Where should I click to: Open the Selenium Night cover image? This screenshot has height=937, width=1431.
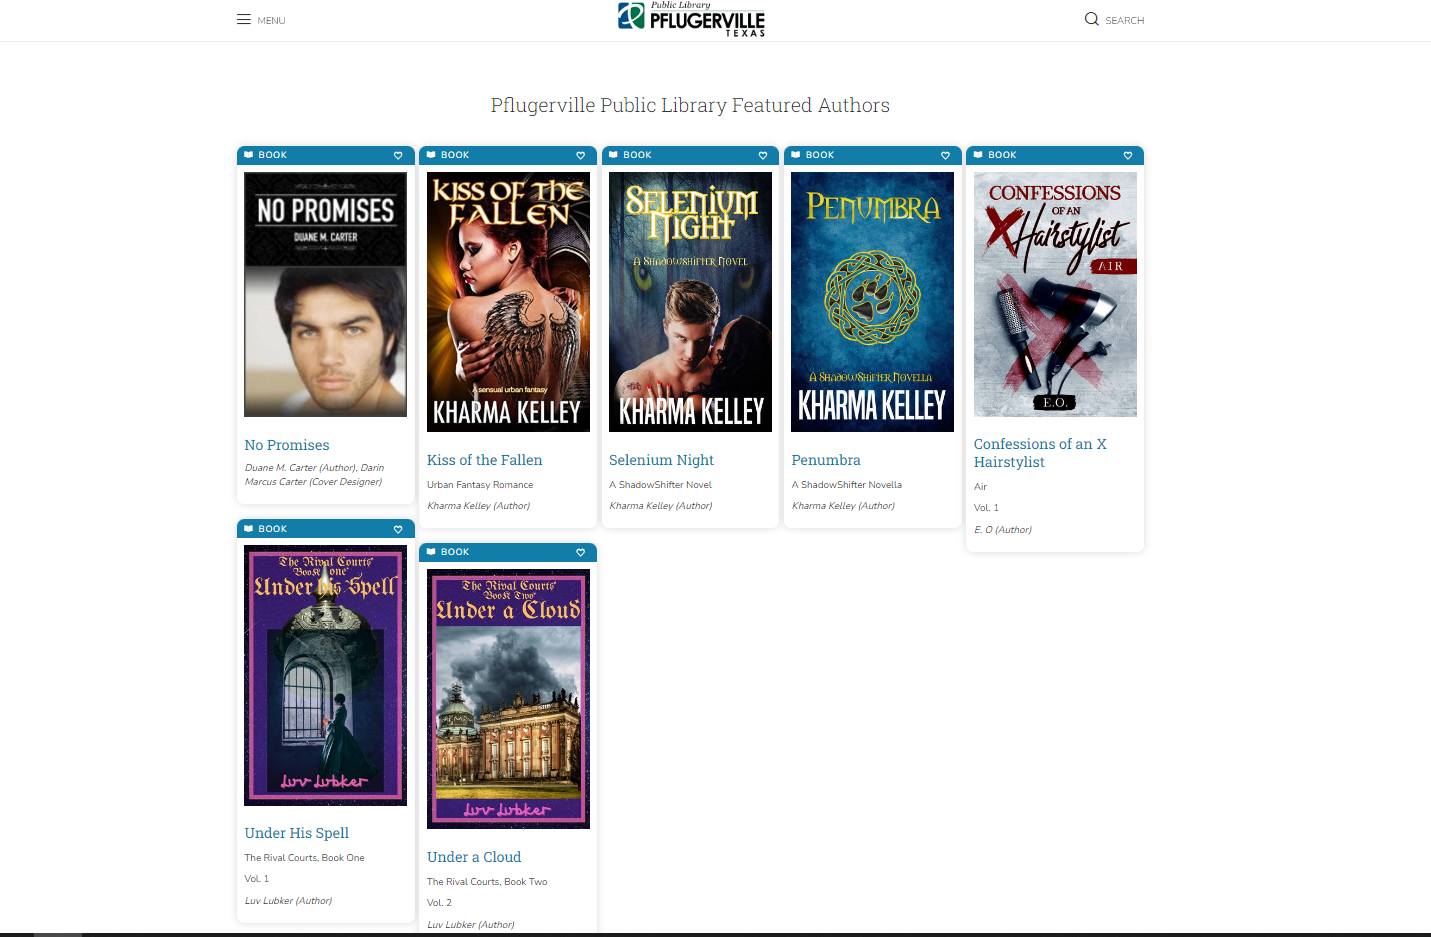(690, 302)
